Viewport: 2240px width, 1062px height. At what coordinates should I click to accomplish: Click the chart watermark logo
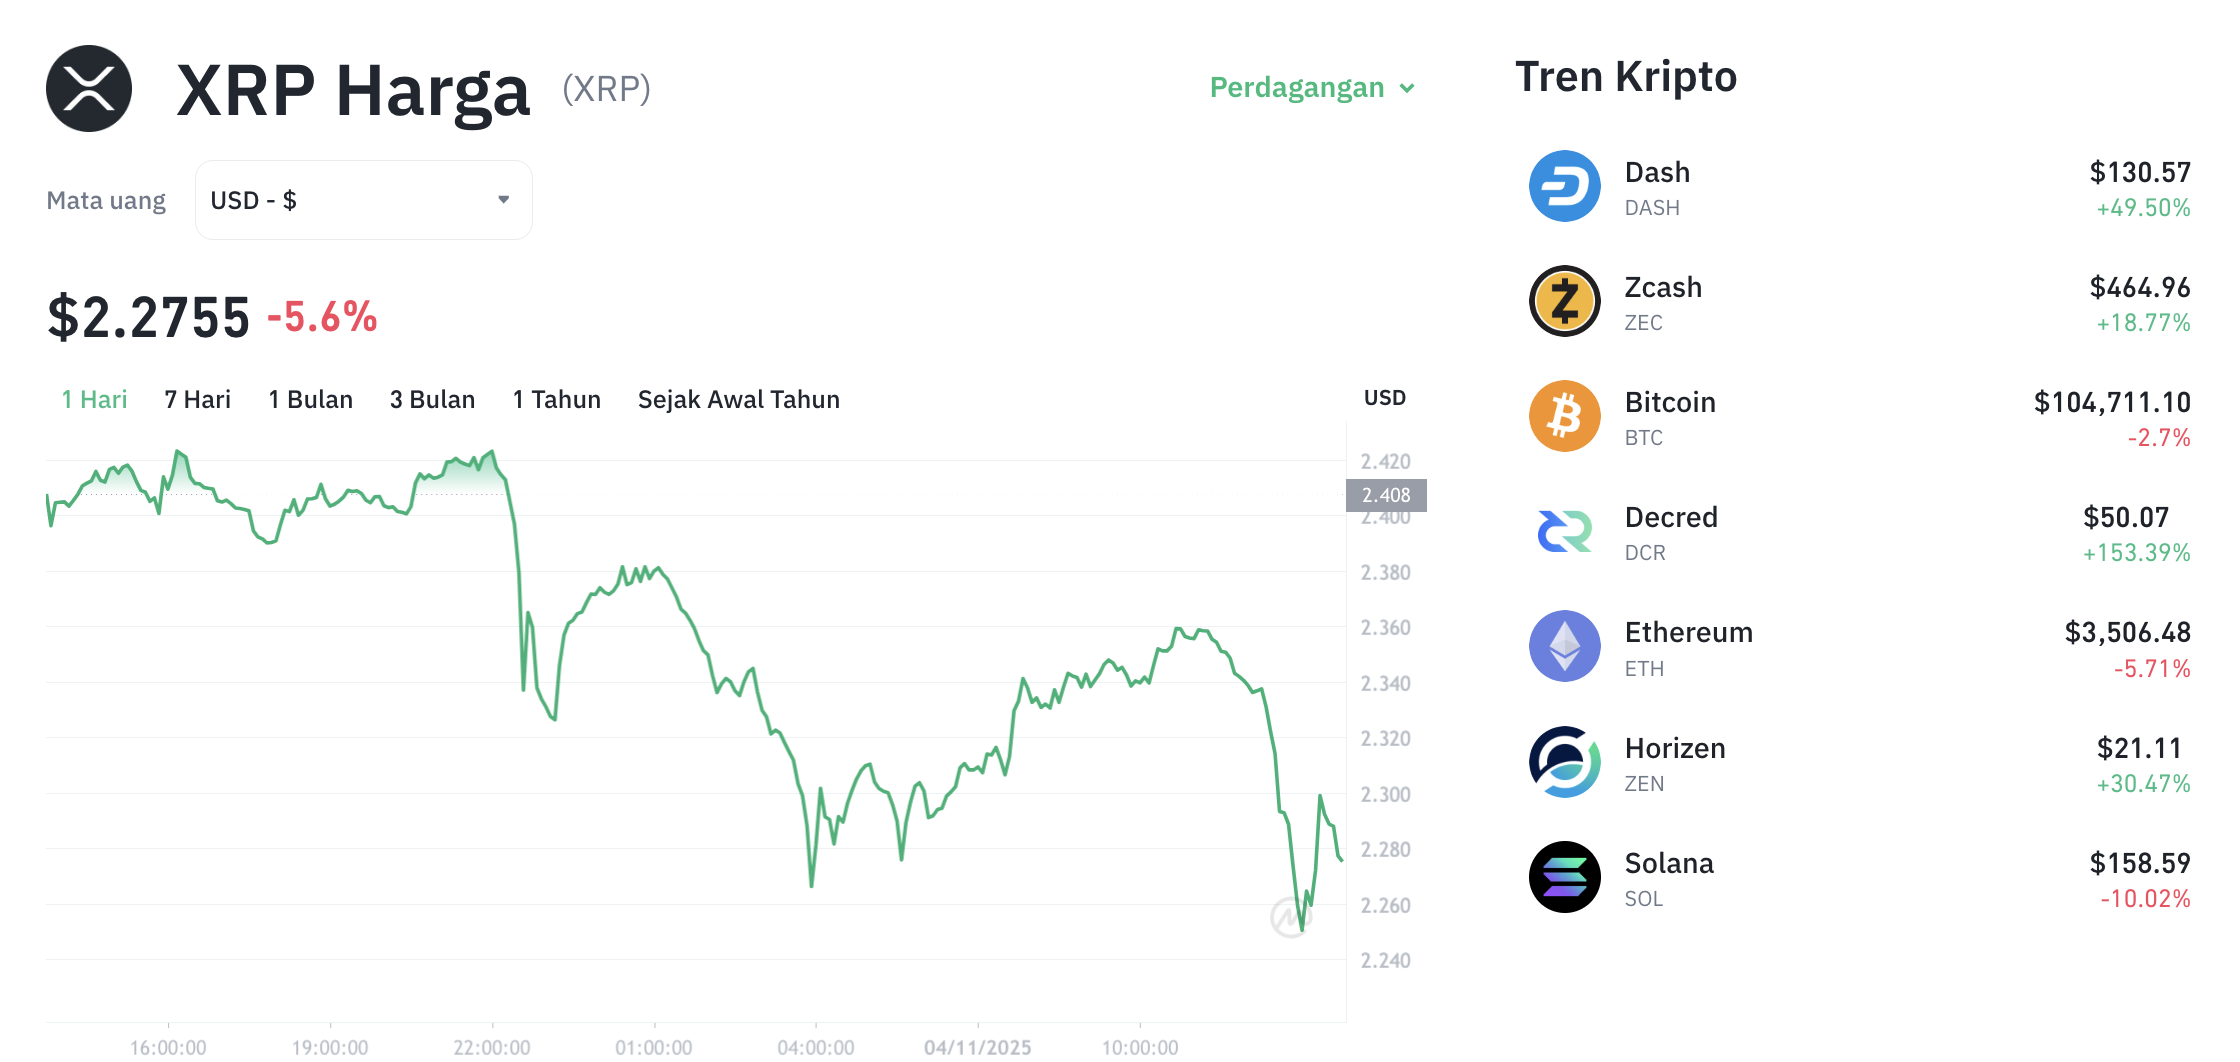[x=1289, y=917]
